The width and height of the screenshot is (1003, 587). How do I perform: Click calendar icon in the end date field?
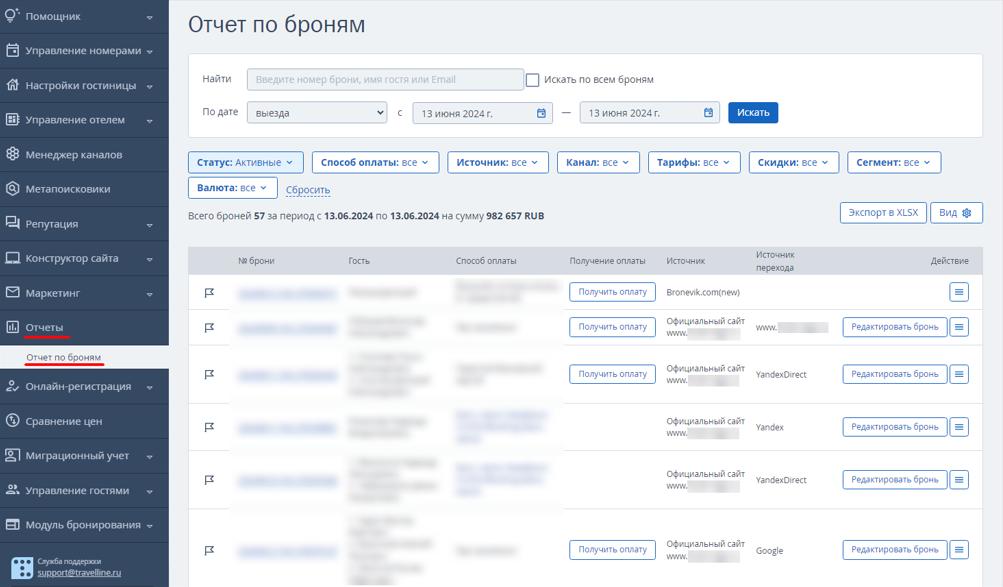pos(708,113)
